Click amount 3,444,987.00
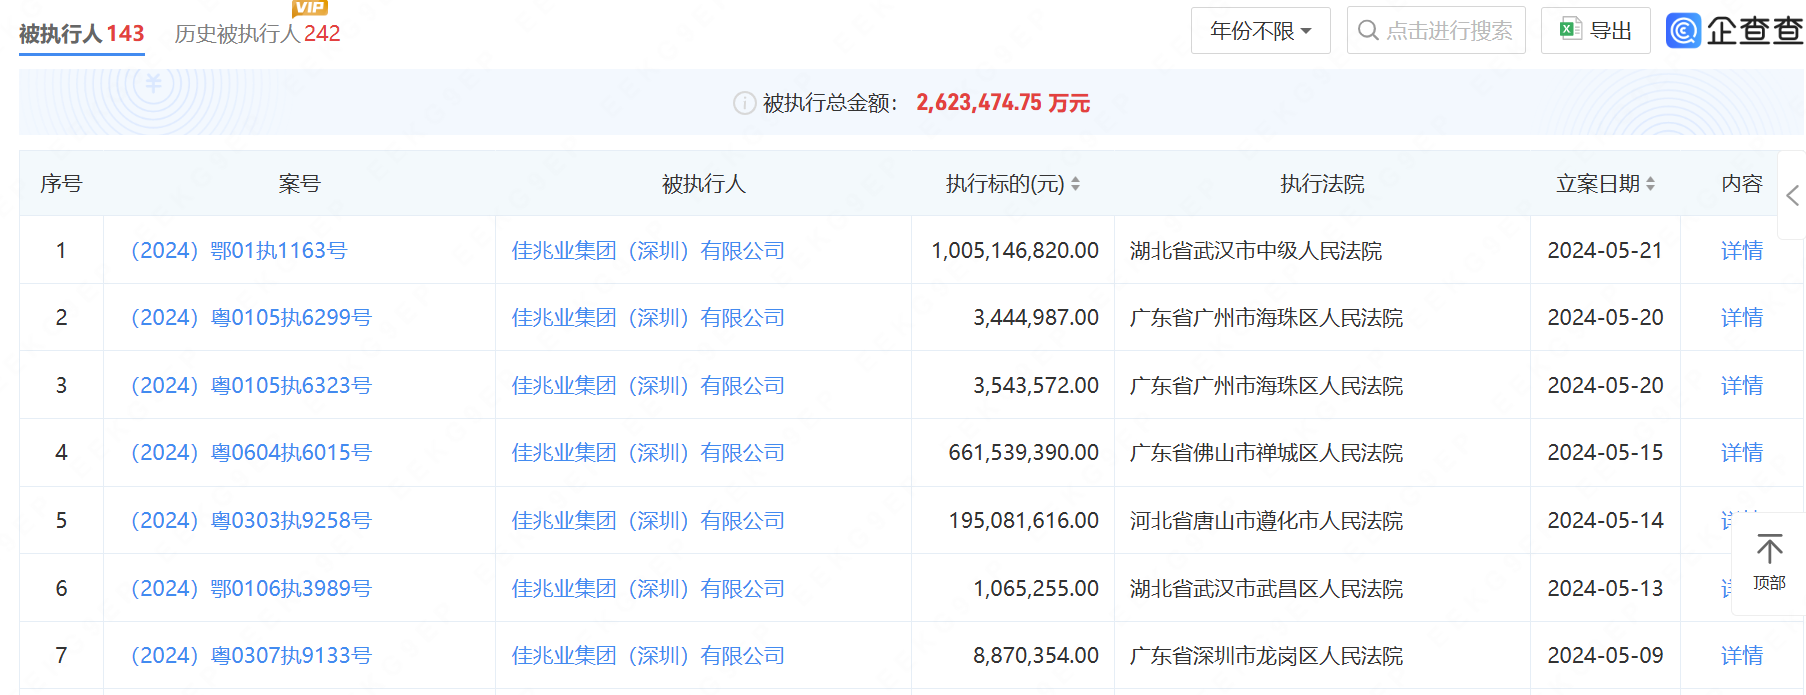This screenshot has width=1806, height=695. pos(1036,317)
